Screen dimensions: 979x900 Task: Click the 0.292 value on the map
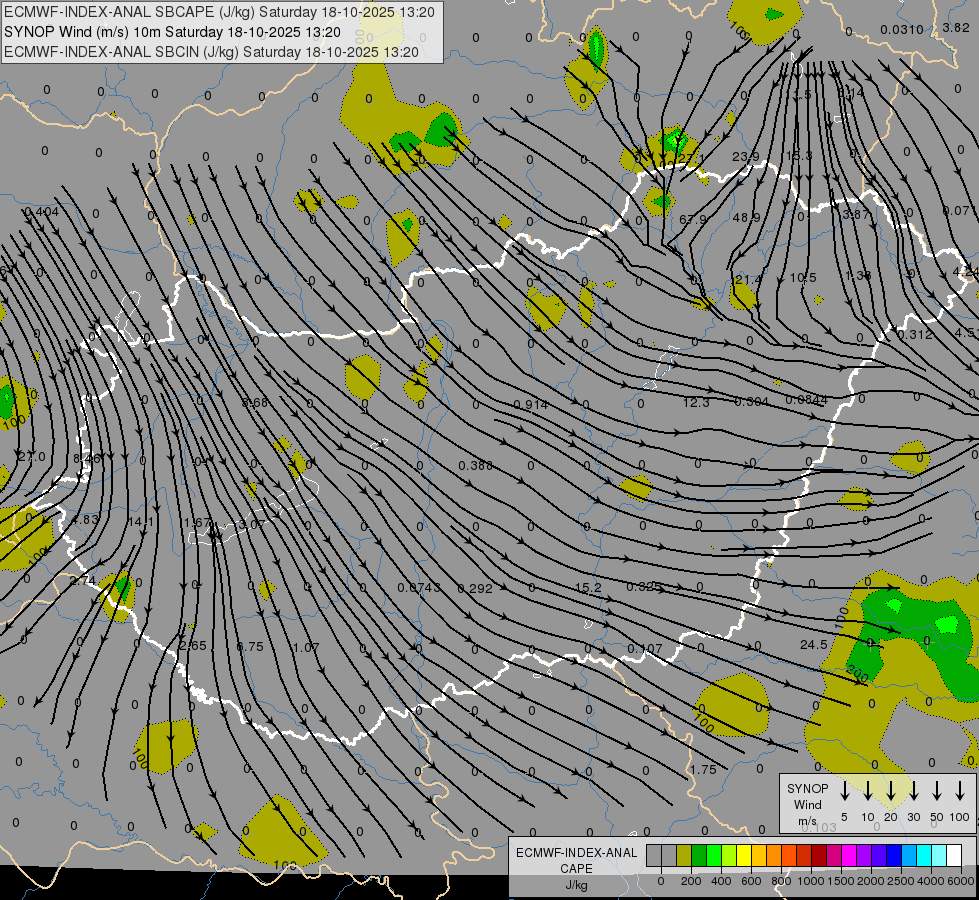pos(475,588)
